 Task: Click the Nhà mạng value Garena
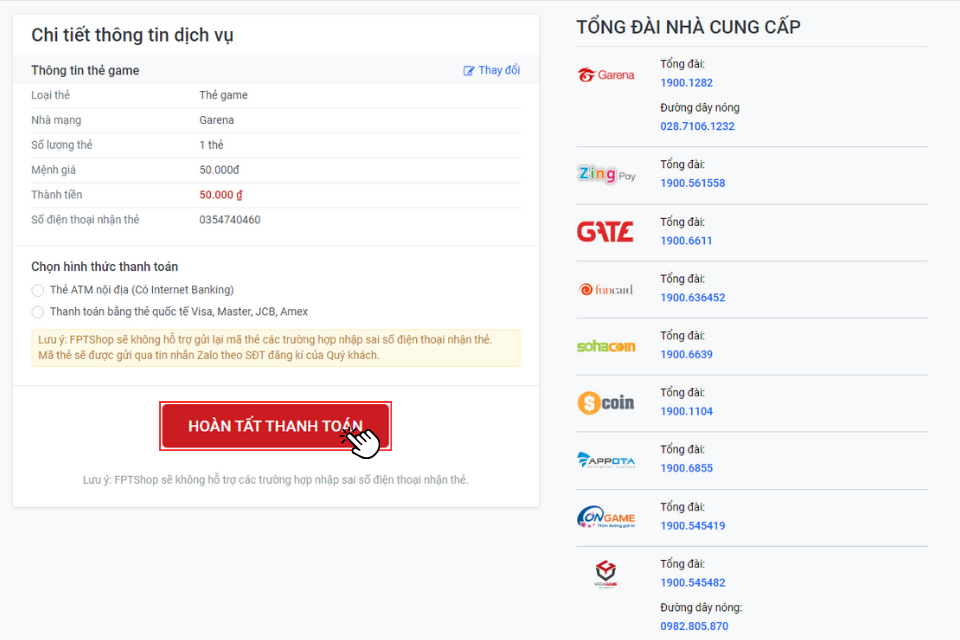point(216,120)
